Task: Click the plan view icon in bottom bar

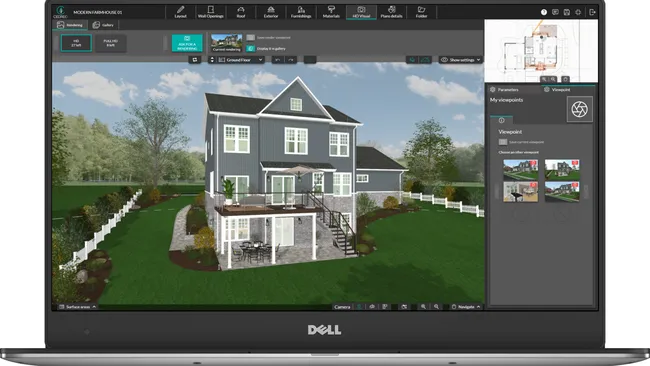Action: tap(385, 307)
